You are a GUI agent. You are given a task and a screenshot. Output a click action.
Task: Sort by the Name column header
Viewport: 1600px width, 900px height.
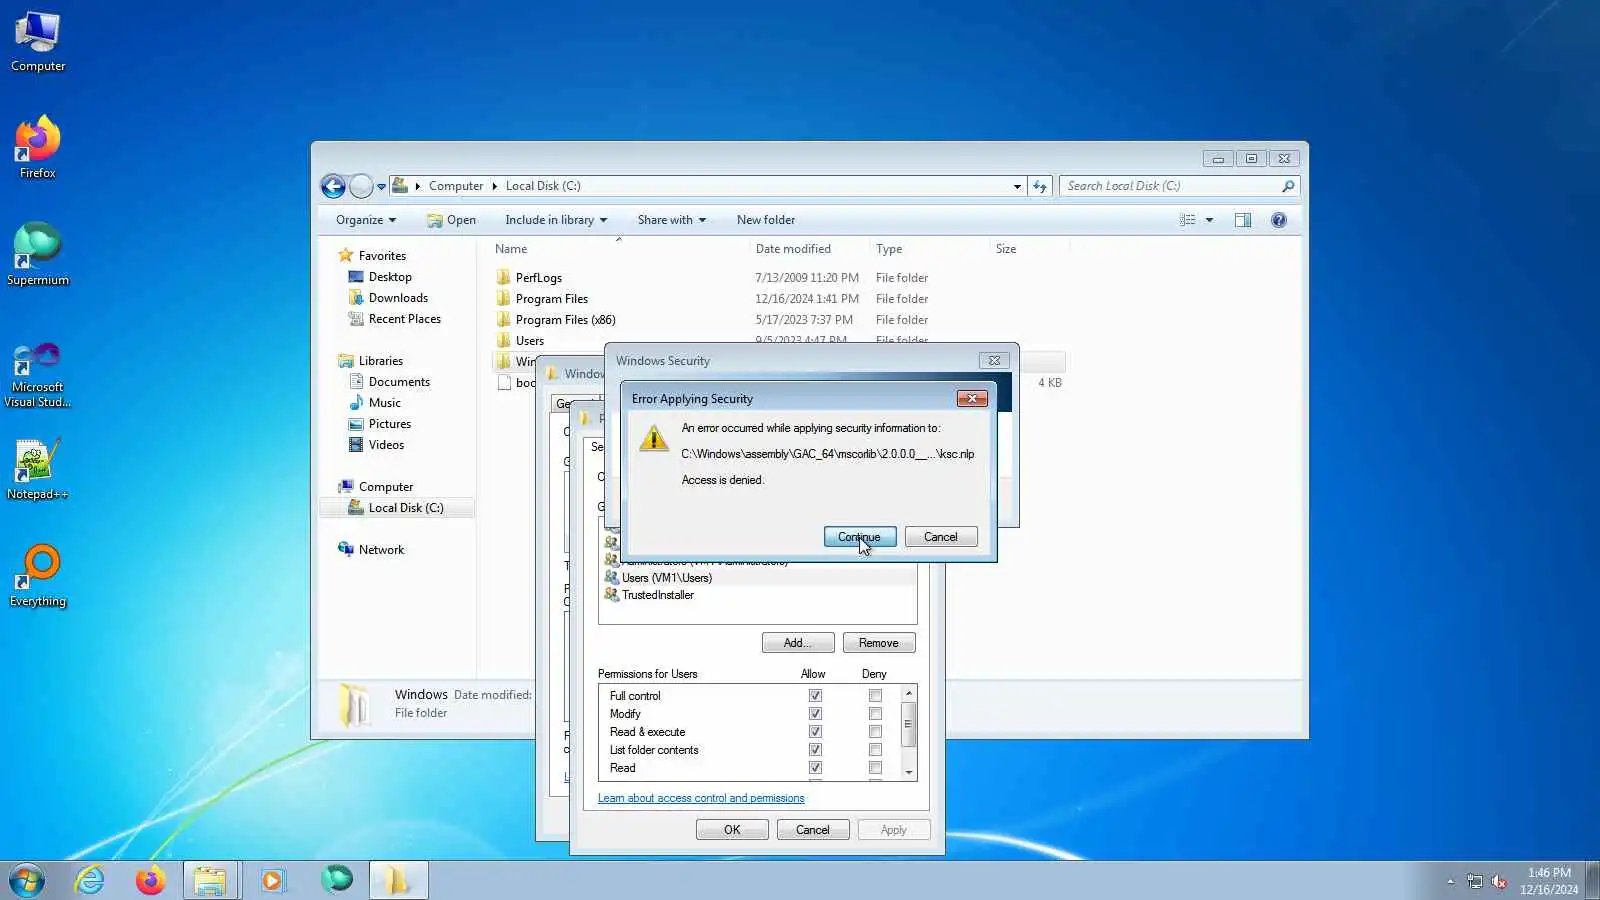pos(618,249)
